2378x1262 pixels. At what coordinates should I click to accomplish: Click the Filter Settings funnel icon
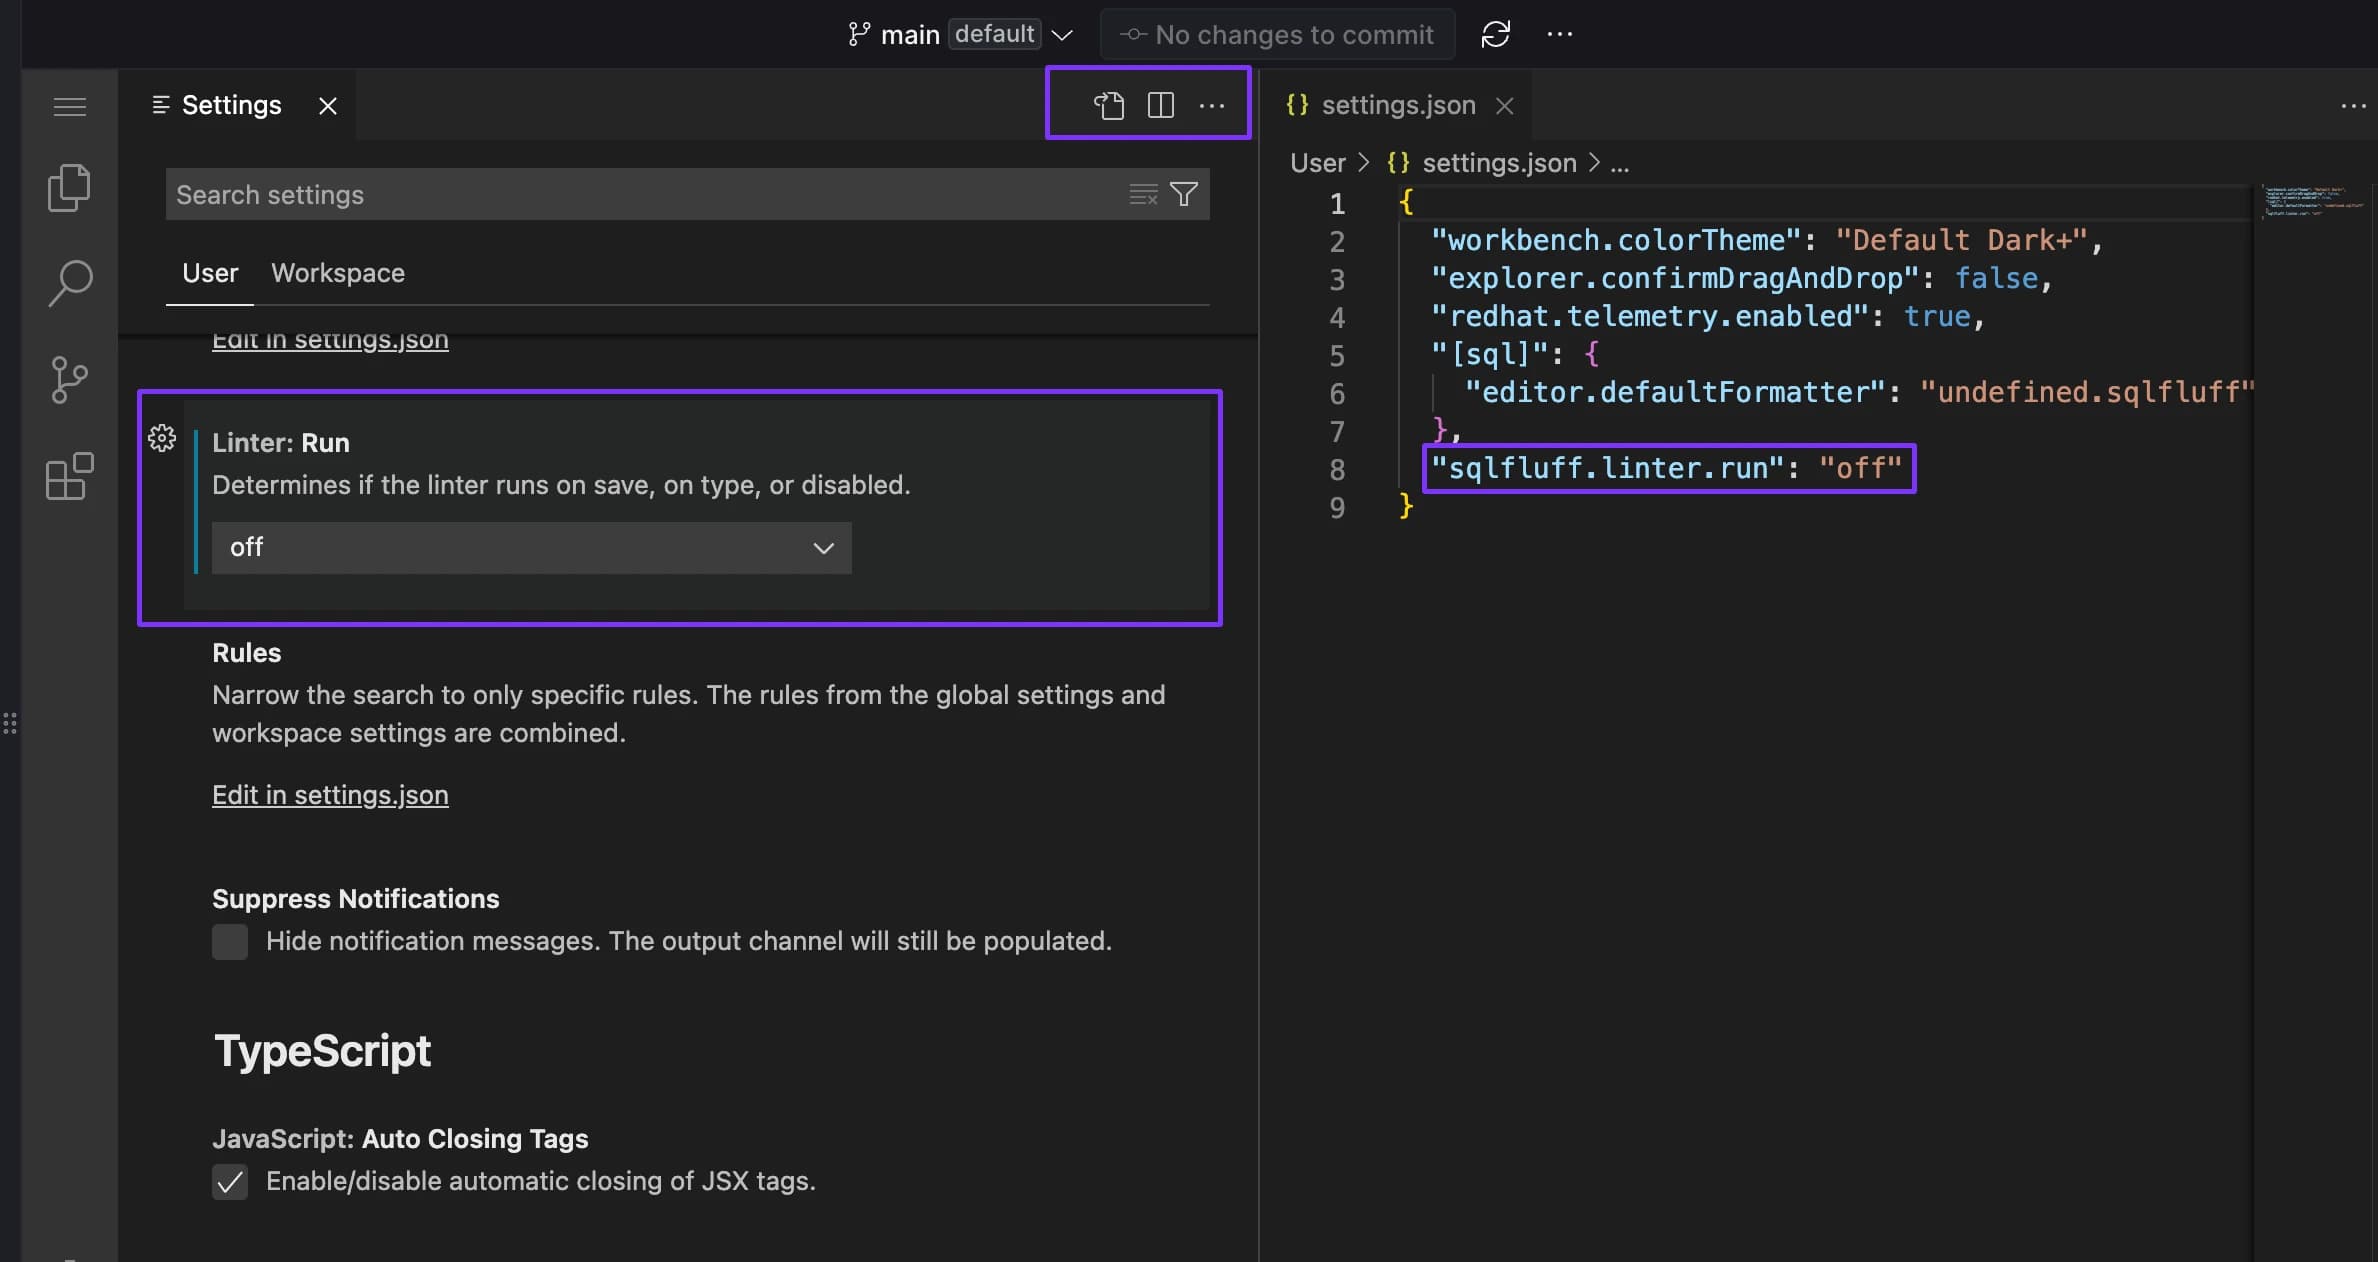point(1184,194)
